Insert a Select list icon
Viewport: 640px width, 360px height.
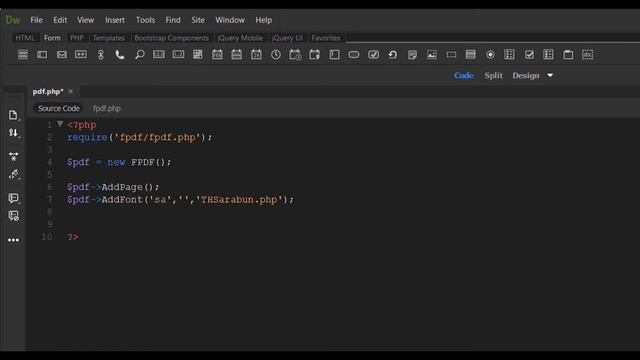[471, 55]
